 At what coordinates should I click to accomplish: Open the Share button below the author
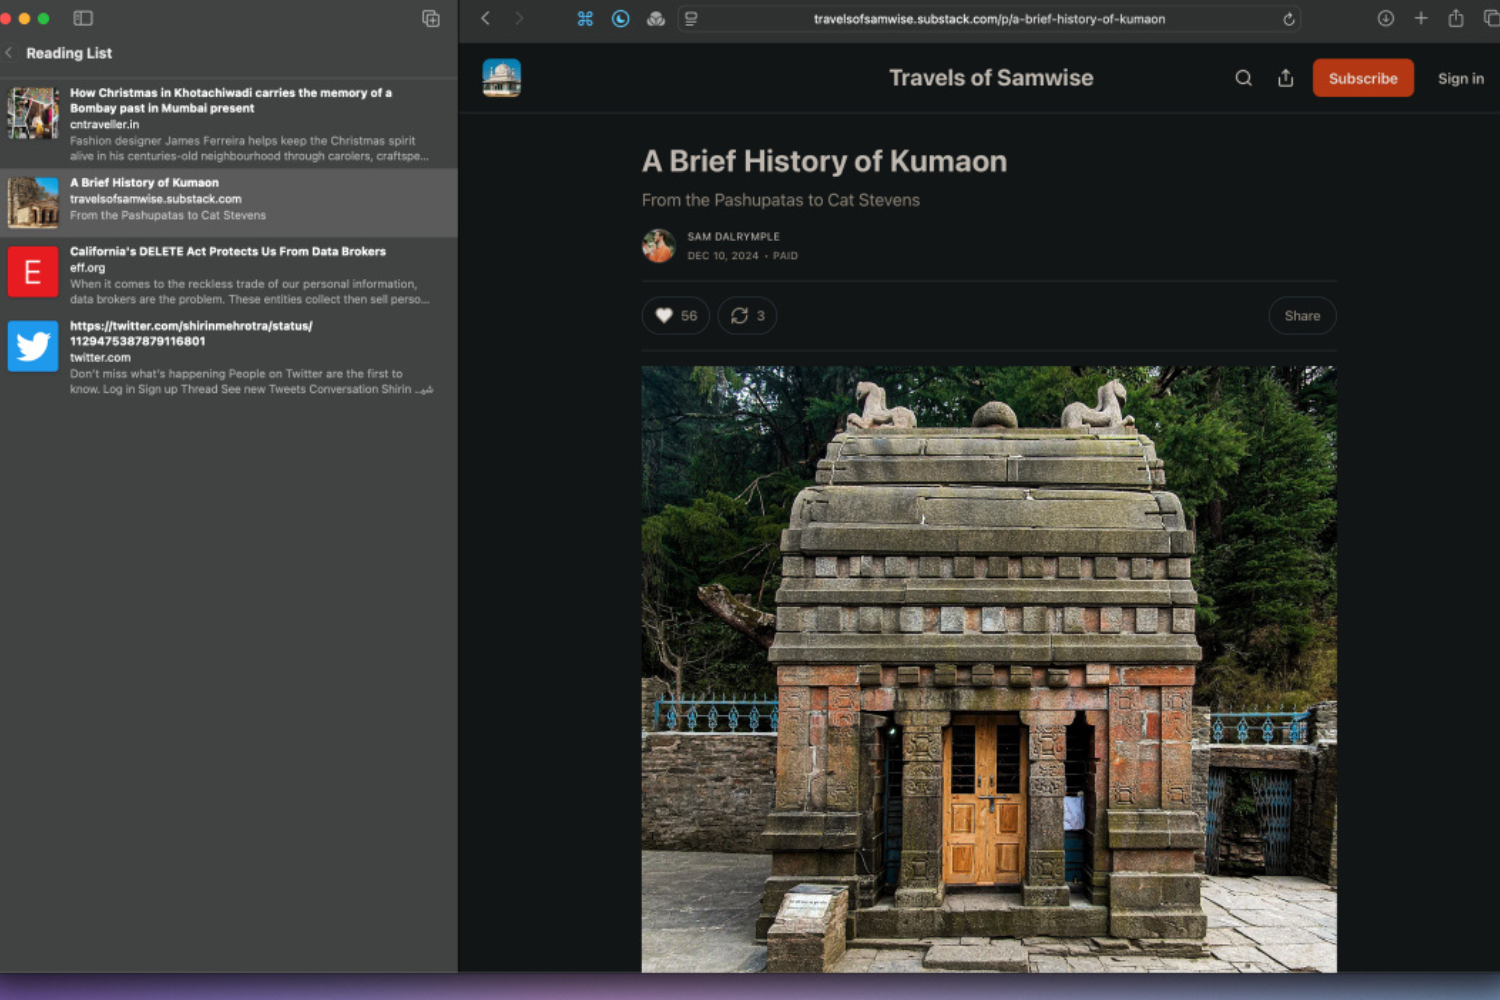point(1302,316)
